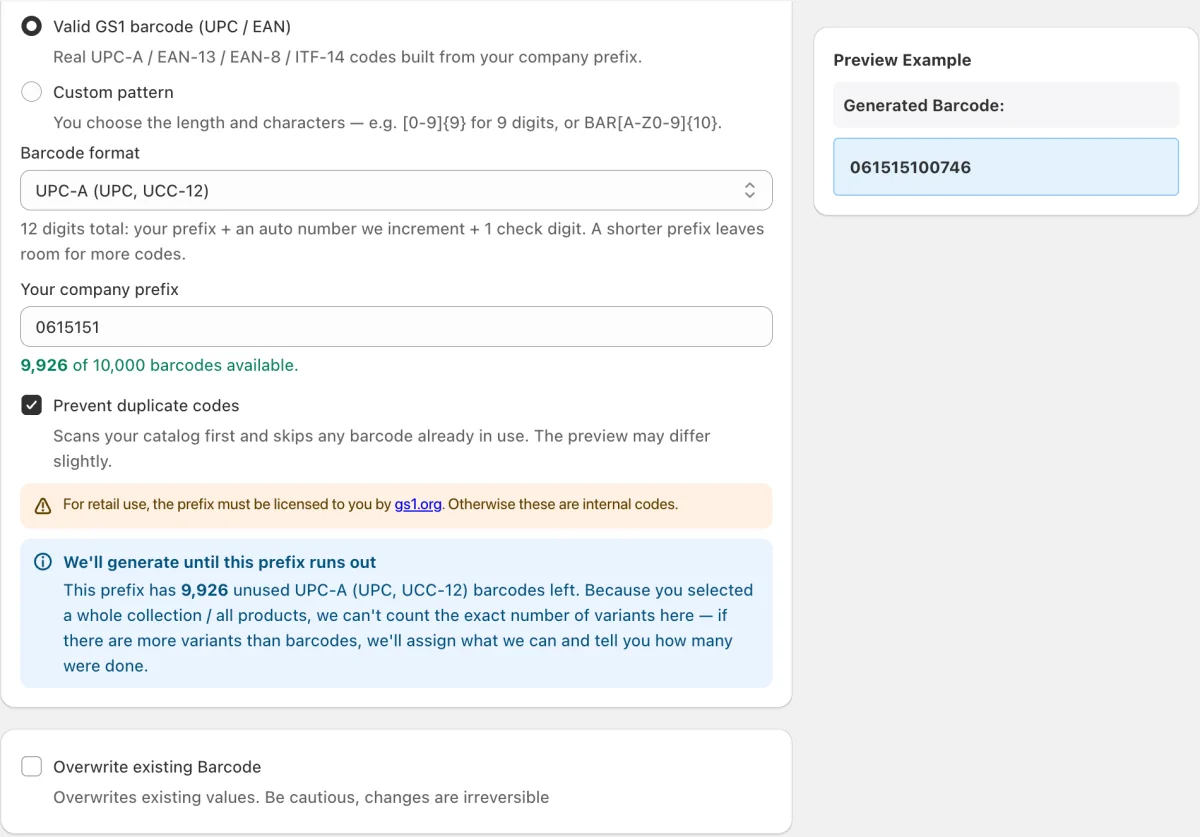Click the 'Custom pattern' label text

coord(113,92)
